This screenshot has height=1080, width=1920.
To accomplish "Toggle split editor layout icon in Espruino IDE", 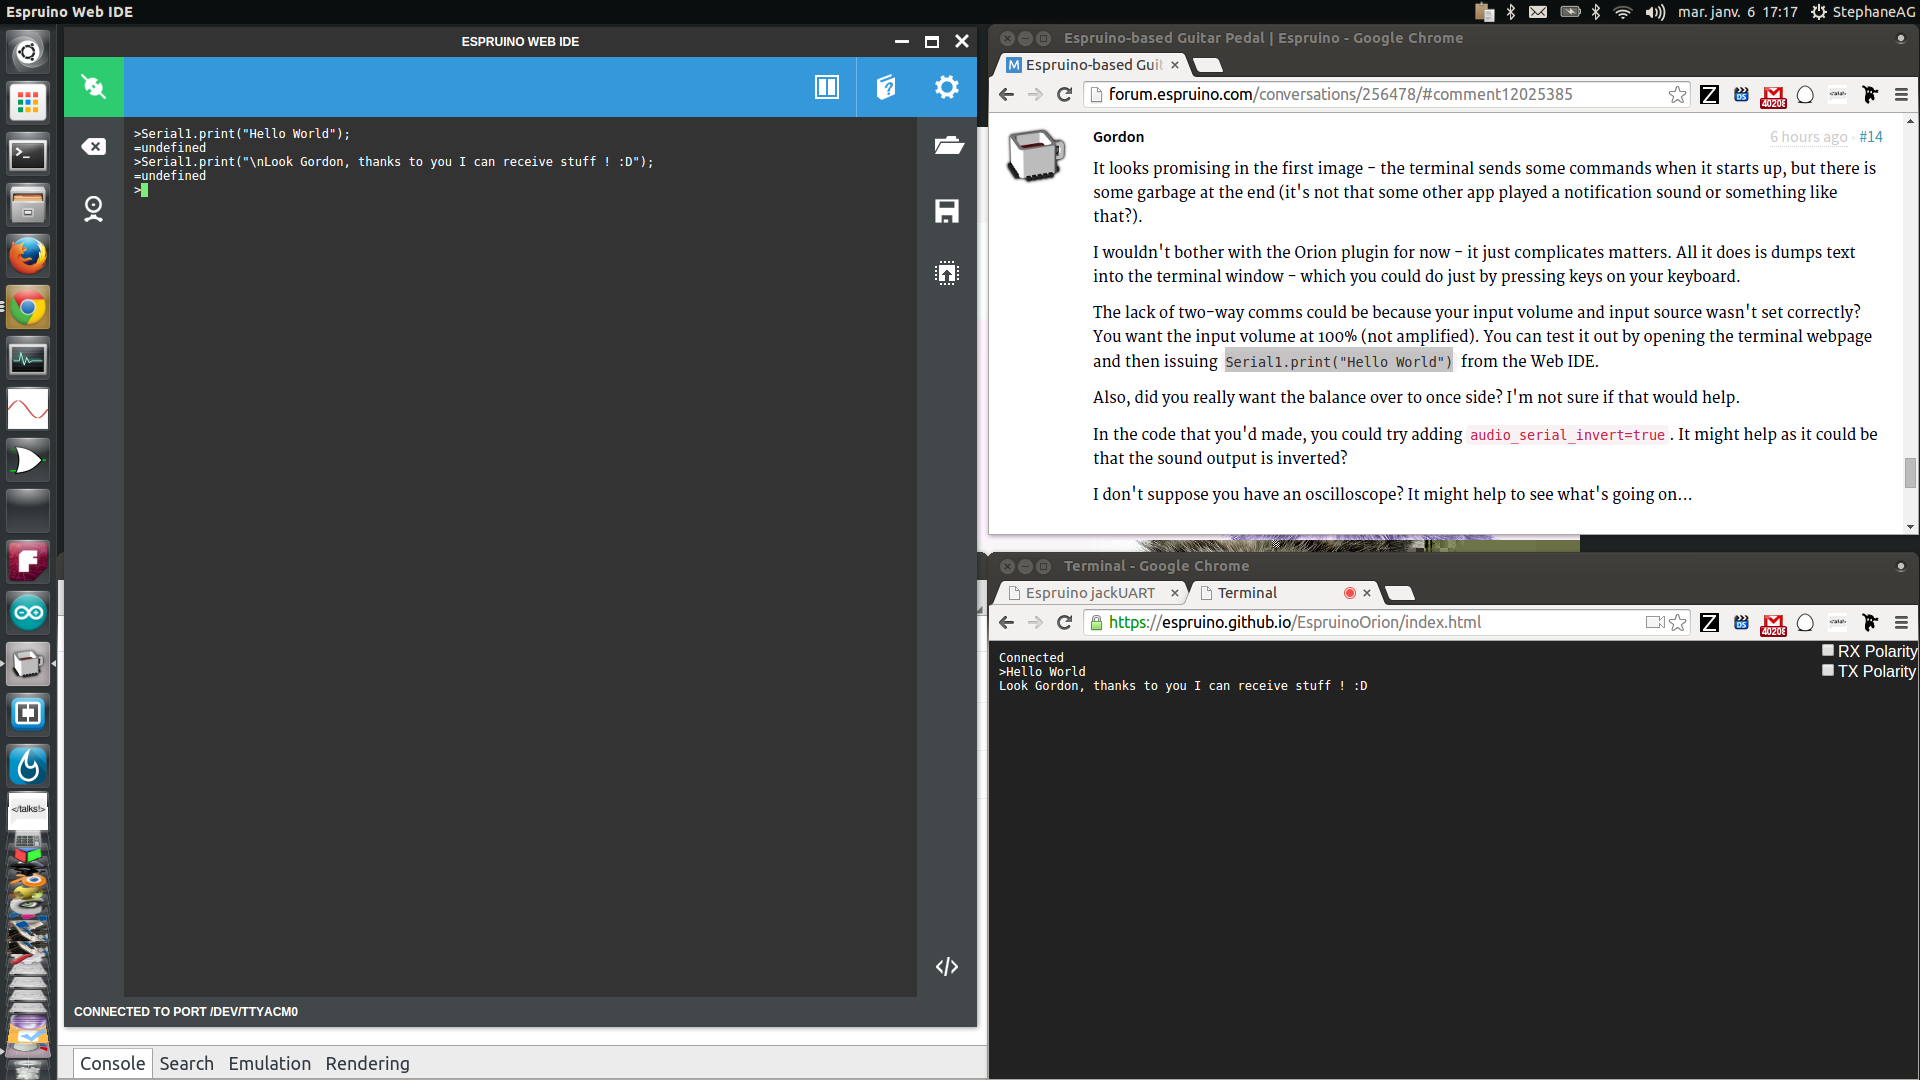I will (827, 87).
